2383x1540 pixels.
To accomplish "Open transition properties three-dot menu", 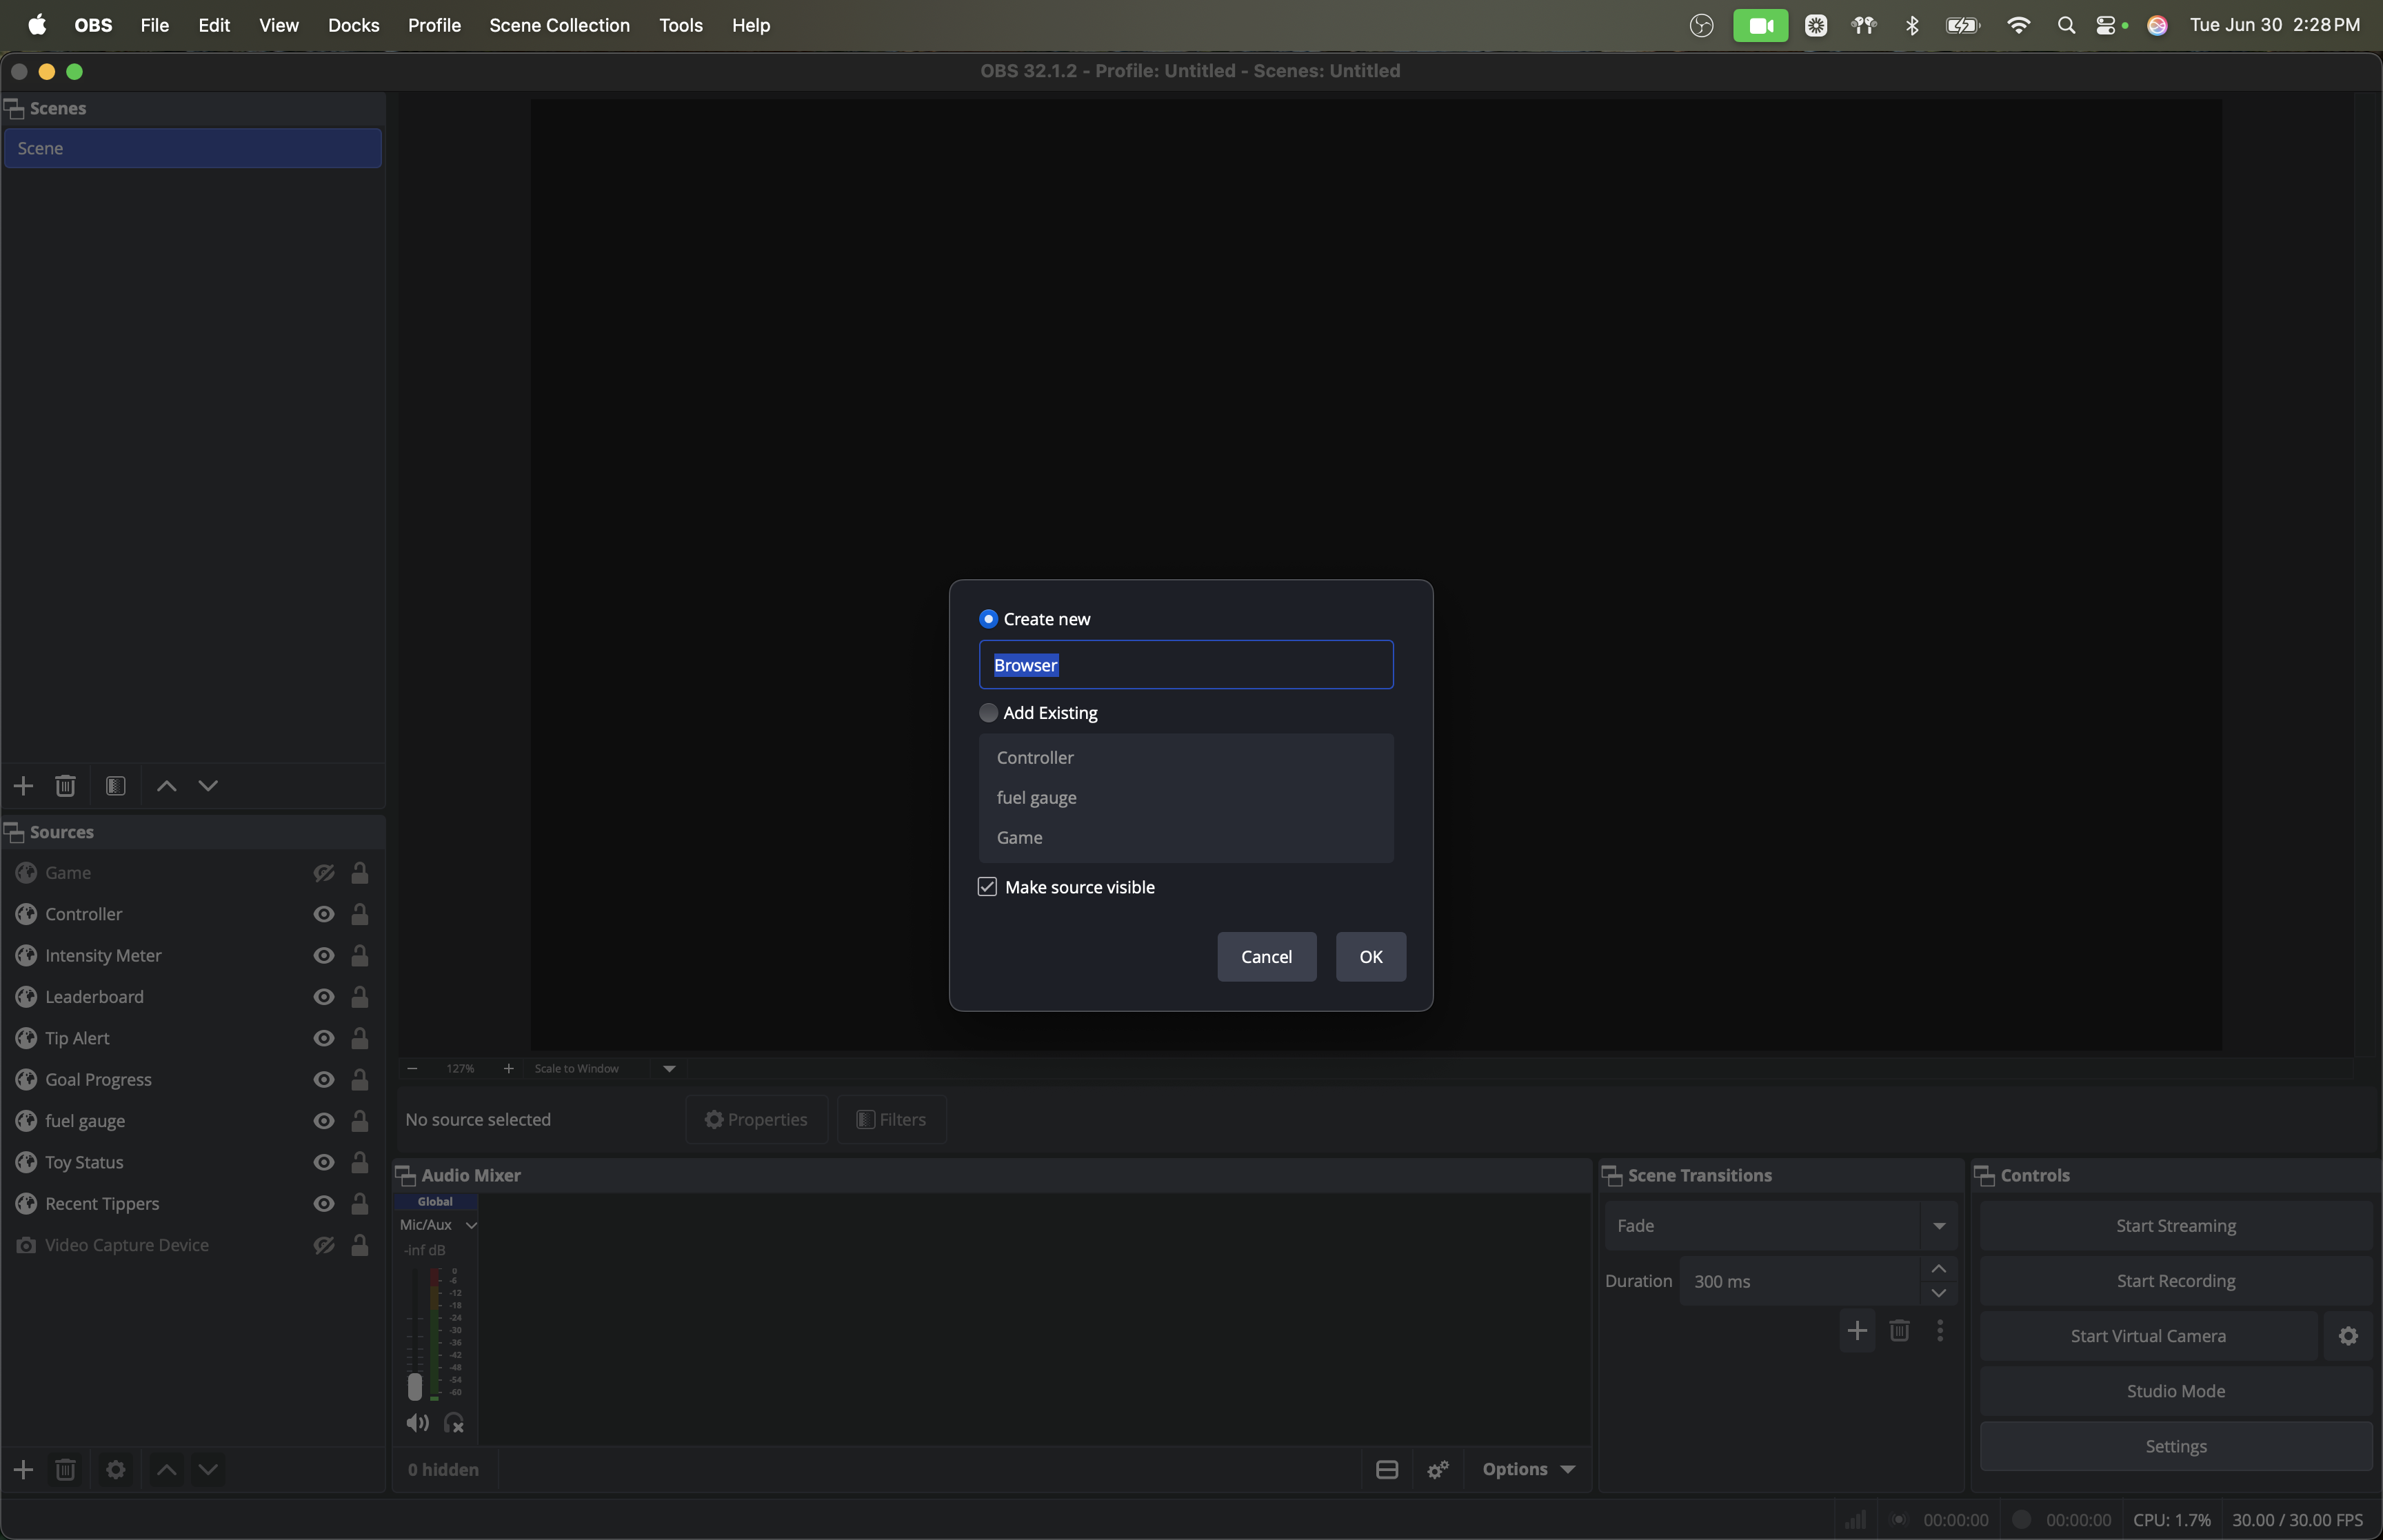I will click(x=1940, y=1331).
